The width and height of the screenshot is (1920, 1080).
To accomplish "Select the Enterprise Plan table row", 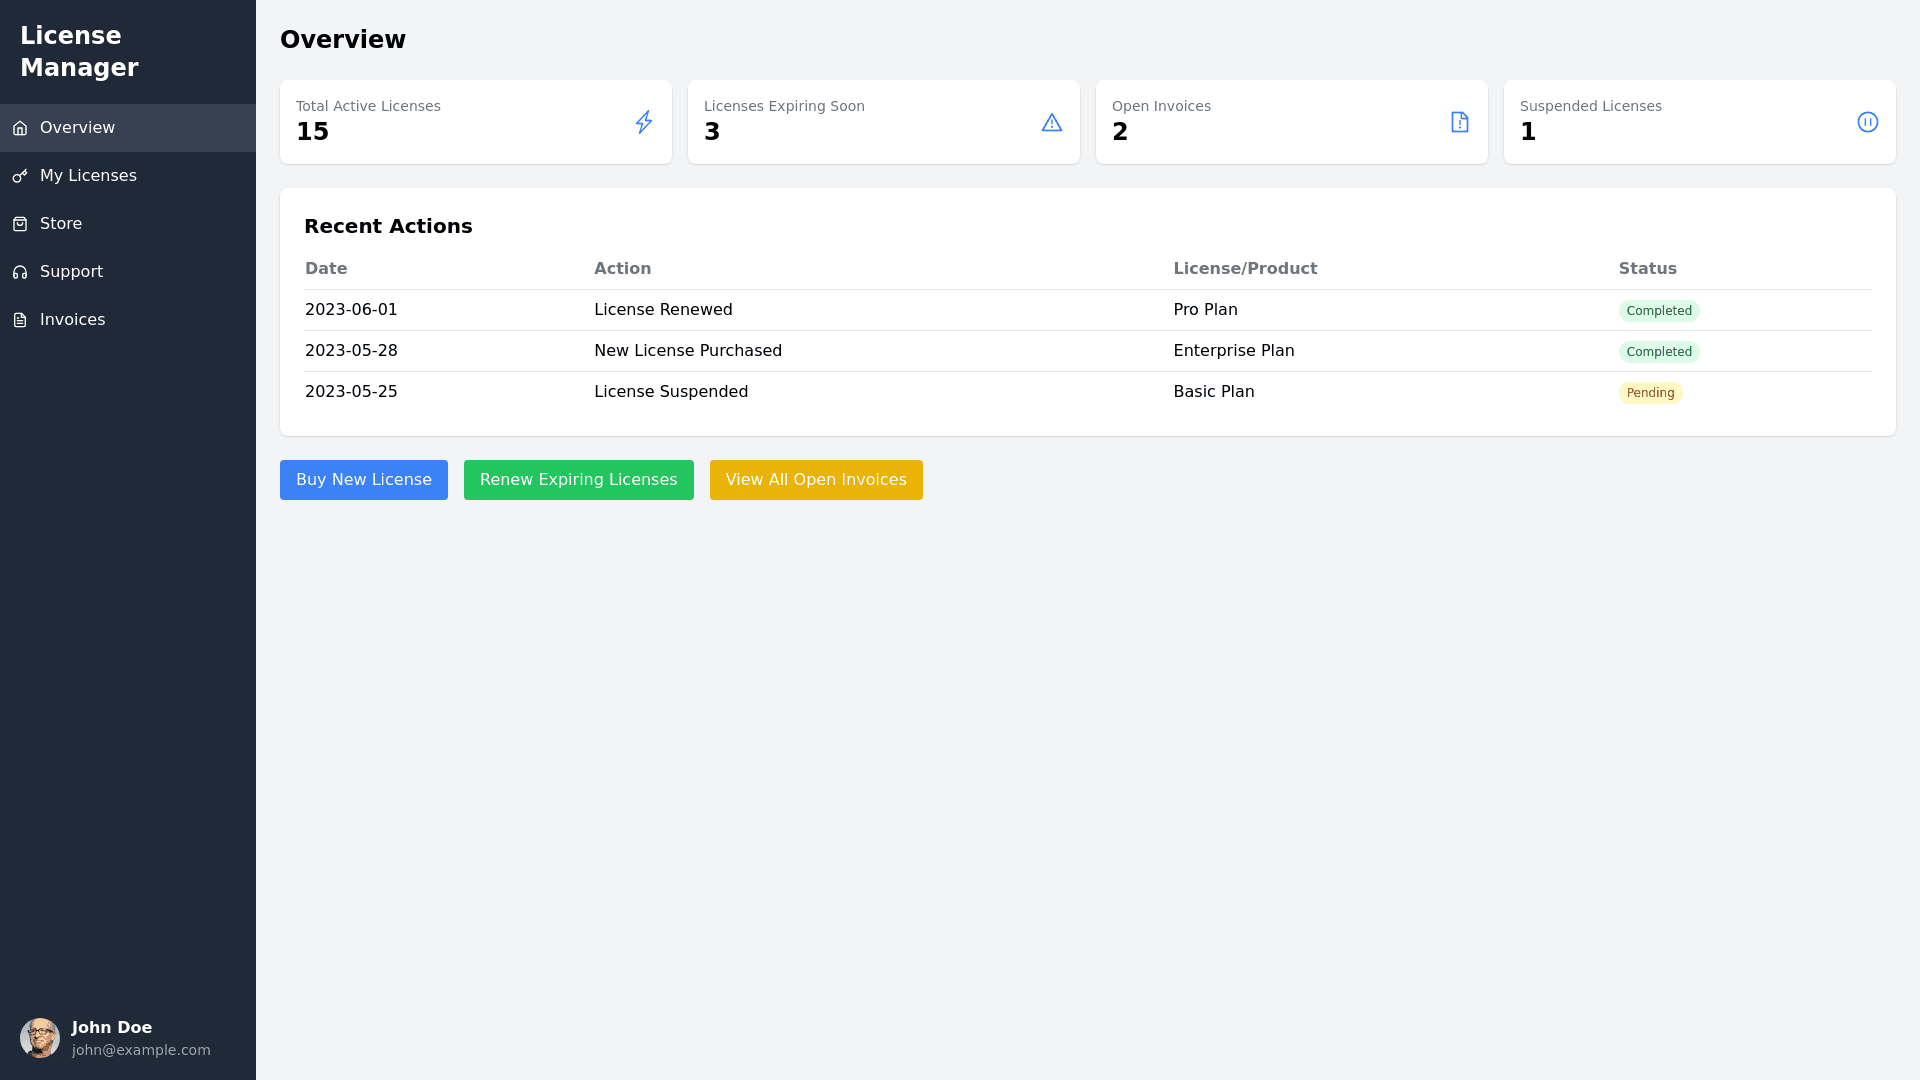I will [x=1087, y=351].
